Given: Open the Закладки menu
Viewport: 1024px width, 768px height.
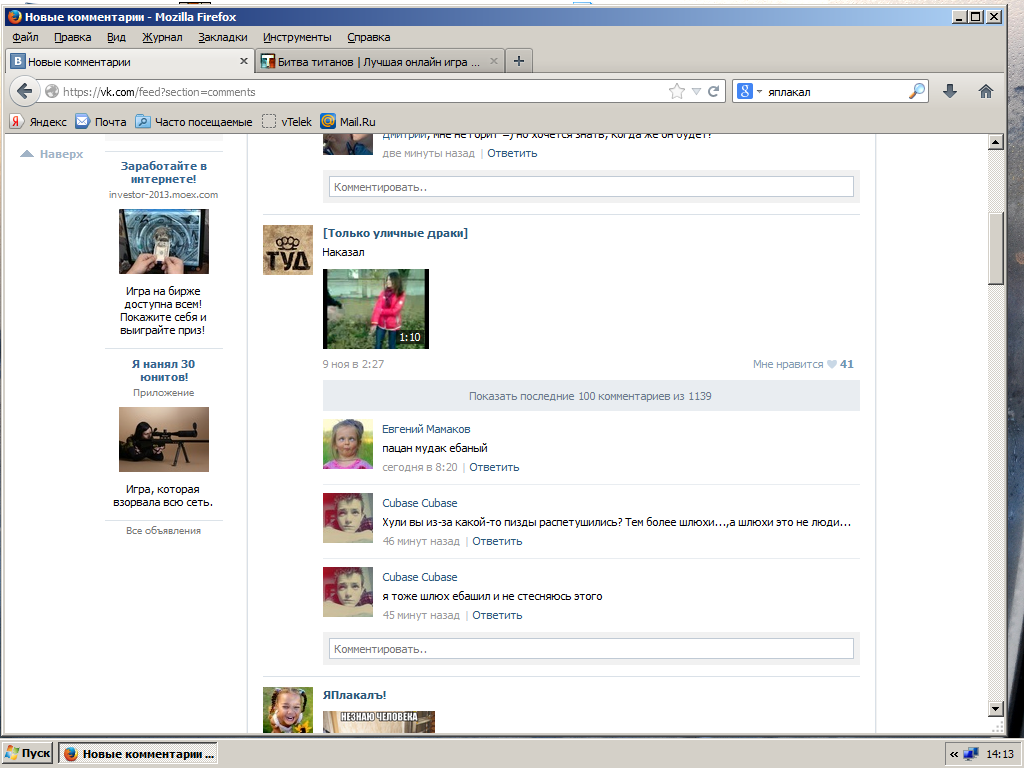Looking at the screenshot, I should 222,37.
